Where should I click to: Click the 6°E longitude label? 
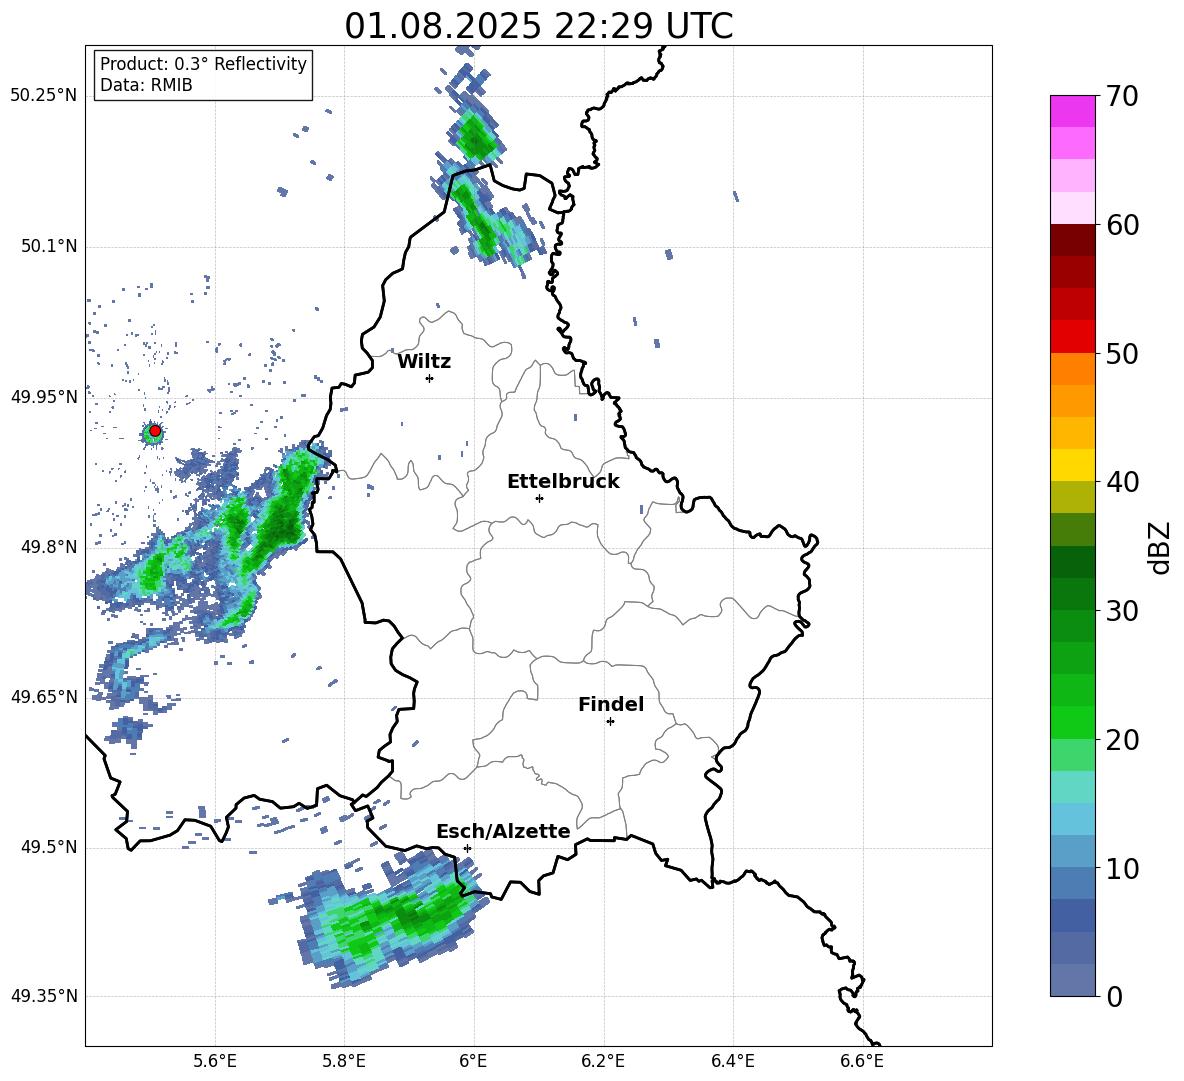473,1061
